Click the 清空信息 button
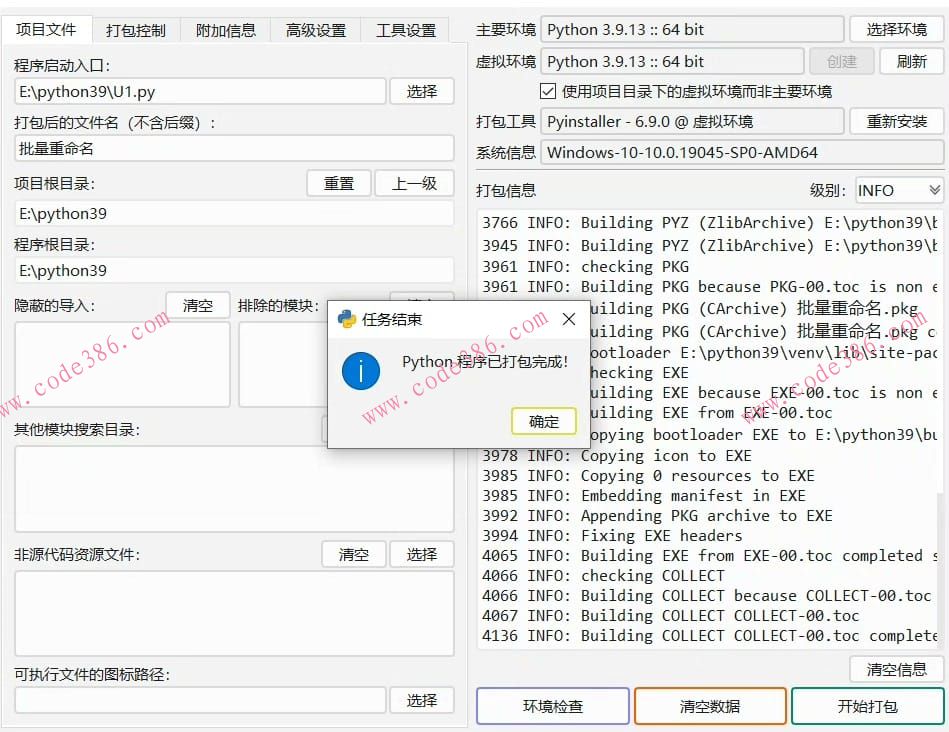The image size is (949, 732). [x=896, y=669]
